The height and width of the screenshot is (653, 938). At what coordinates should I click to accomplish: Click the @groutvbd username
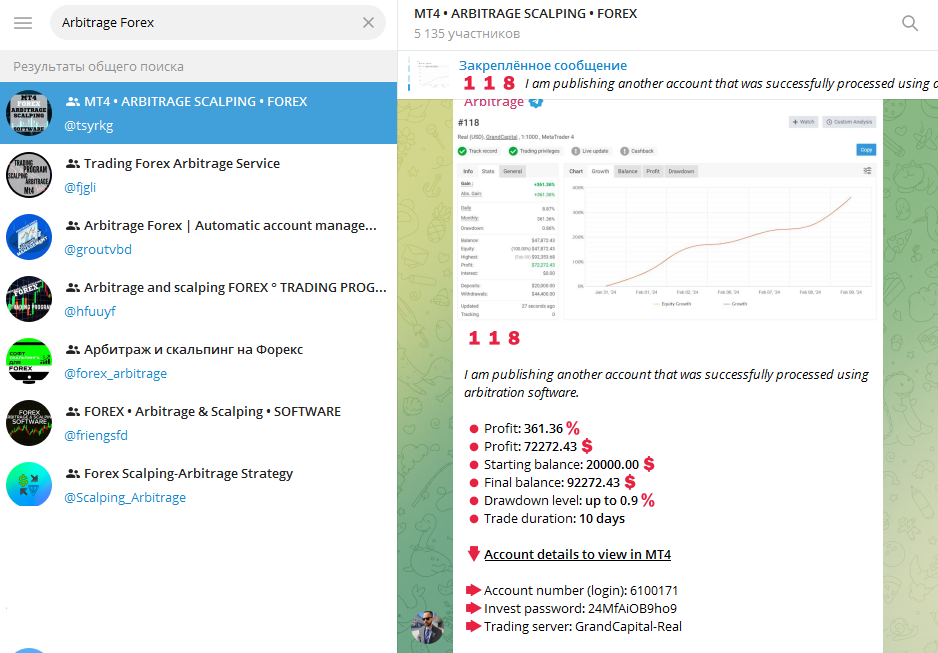pos(98,249)
